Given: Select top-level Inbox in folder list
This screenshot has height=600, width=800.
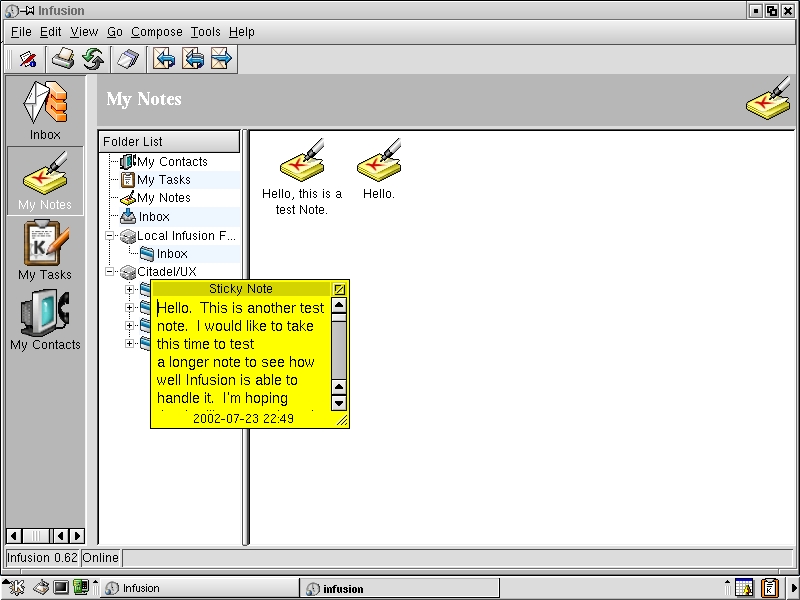Looking at the screenshot, I should [154, 216].
